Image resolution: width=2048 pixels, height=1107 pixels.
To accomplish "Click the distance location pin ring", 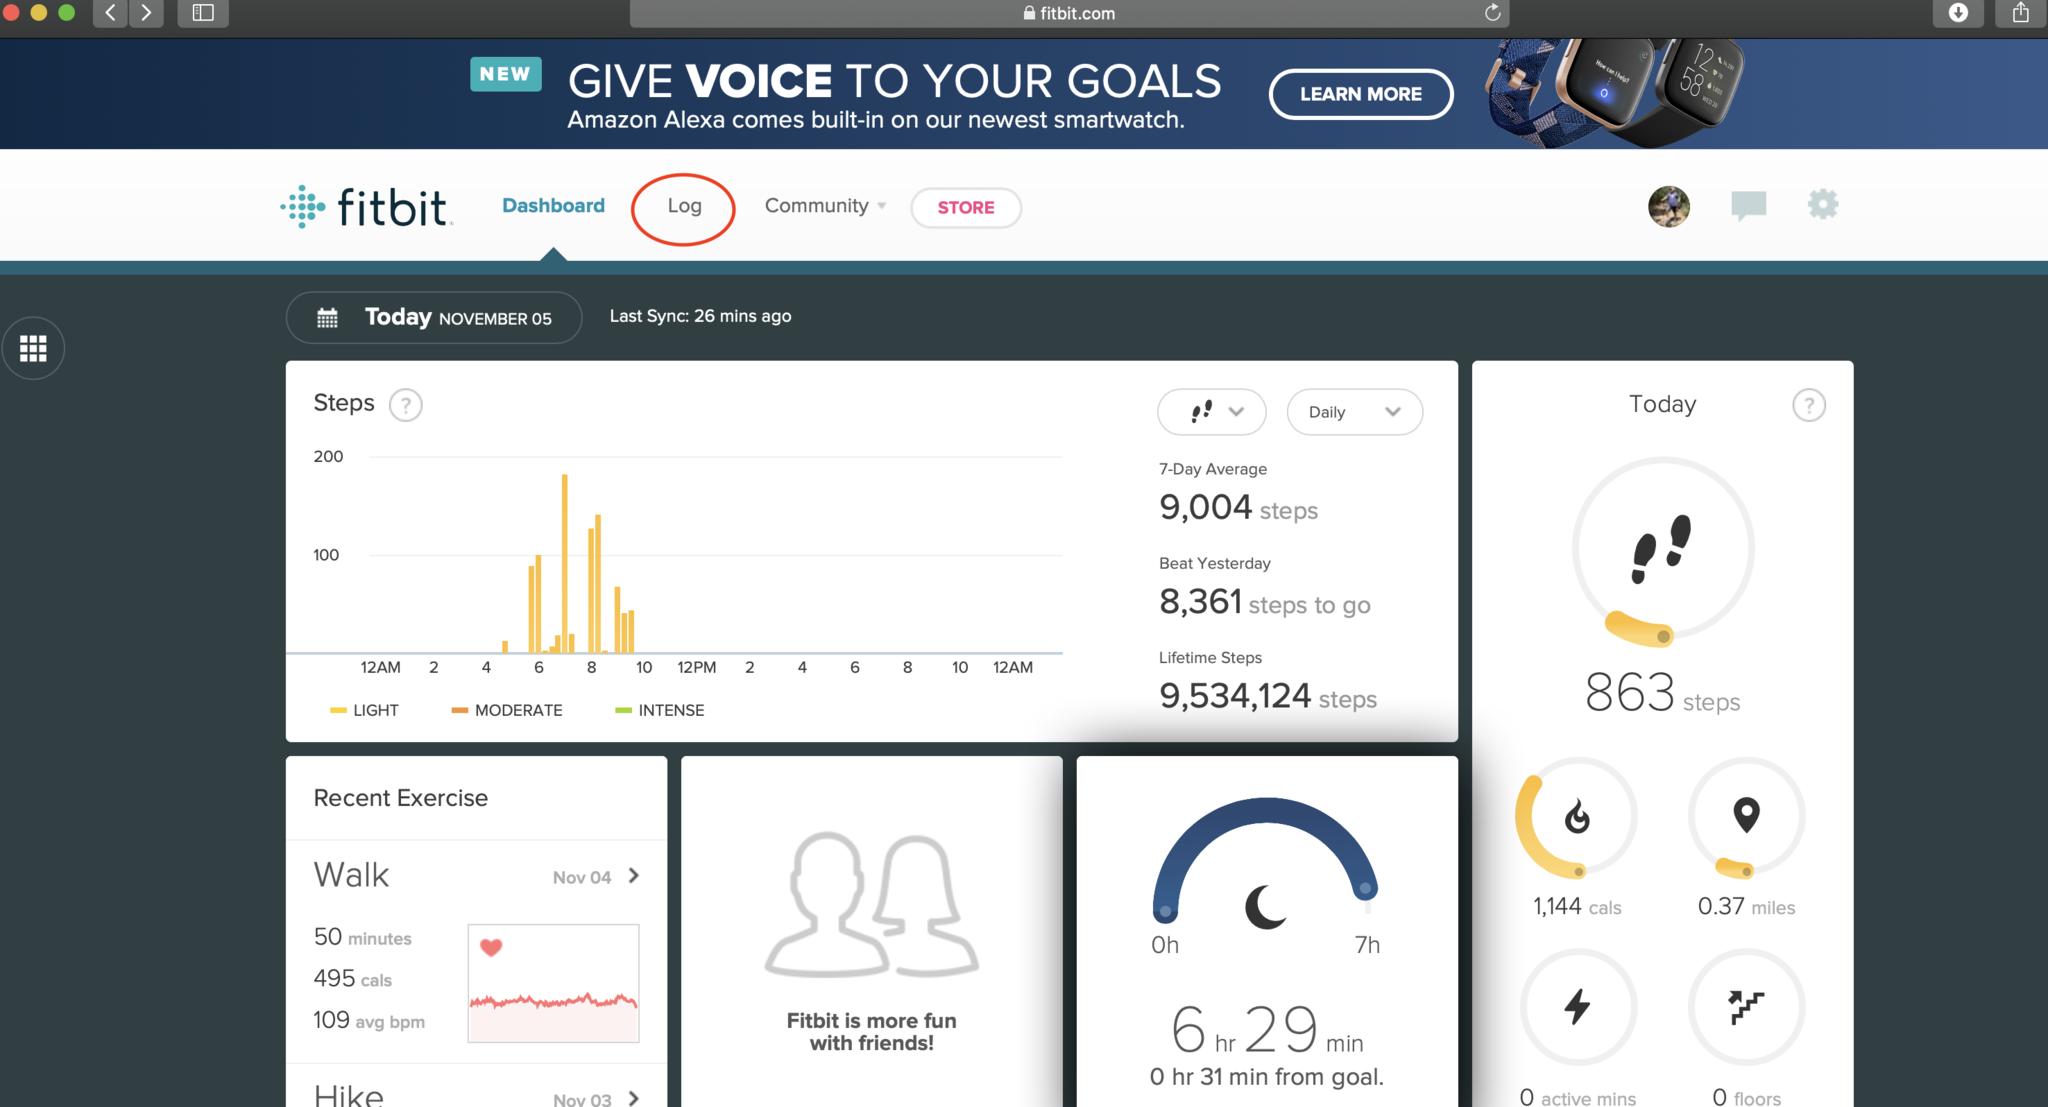I will (x=1746, y=817).
